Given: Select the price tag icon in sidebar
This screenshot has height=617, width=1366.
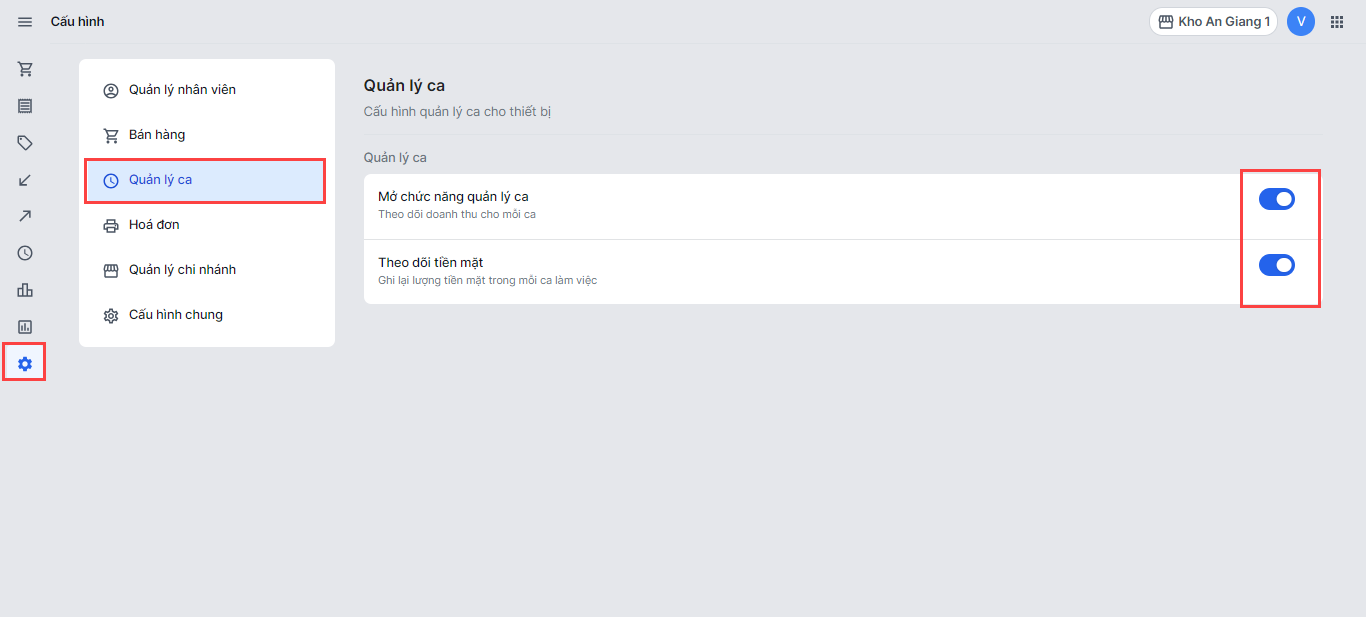Looking at the screenshot, I should click(25, 143).
